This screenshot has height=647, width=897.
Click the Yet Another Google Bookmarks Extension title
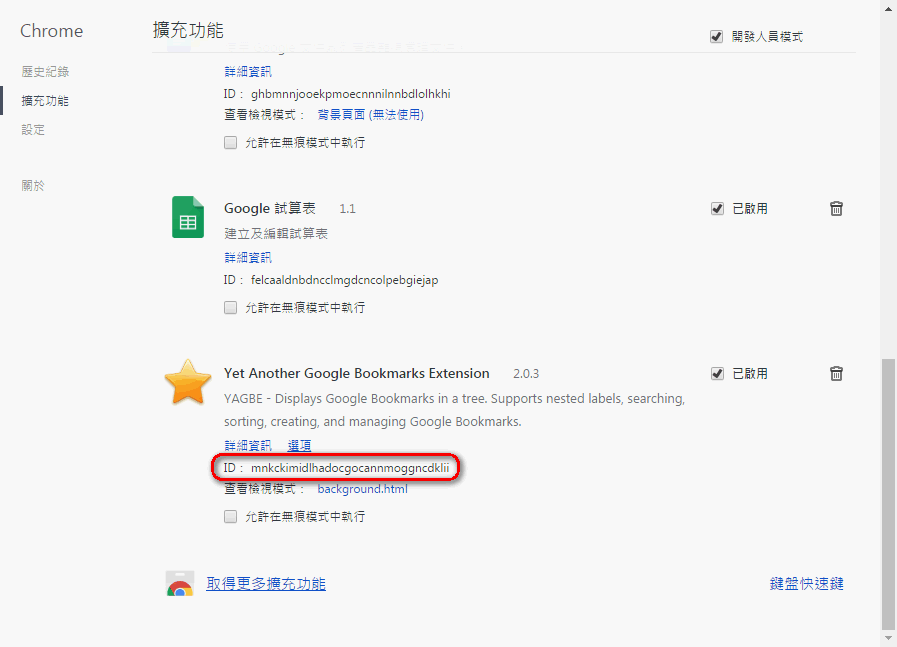pyautogui.click(x=357, y=374)
